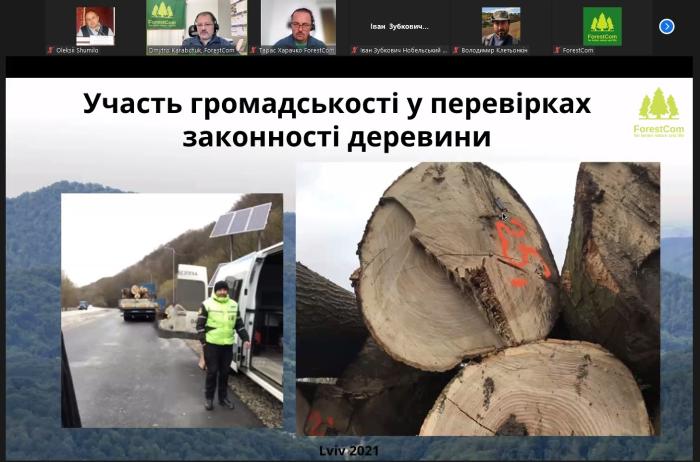Click the ForestCom logo on the slide
Image resolution: width=700 pixels, height=462 pixels.
657,112
